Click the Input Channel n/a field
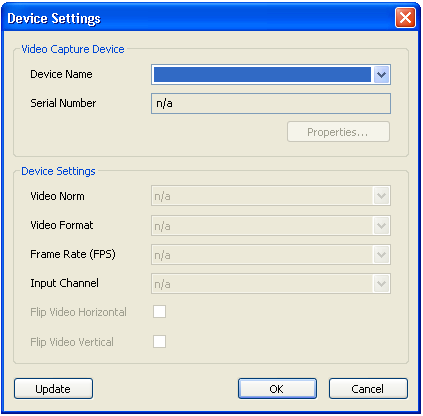 coord(271,284)
